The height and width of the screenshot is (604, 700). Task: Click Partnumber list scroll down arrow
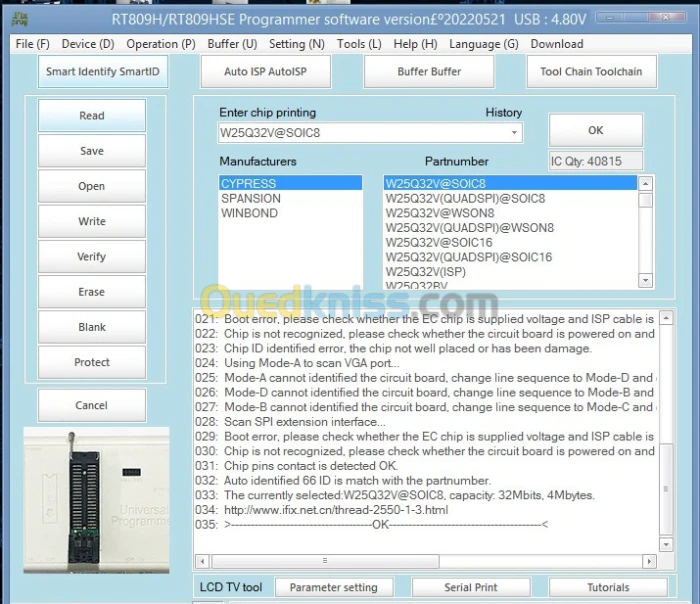pyautogui.click(x=646, y=280)
